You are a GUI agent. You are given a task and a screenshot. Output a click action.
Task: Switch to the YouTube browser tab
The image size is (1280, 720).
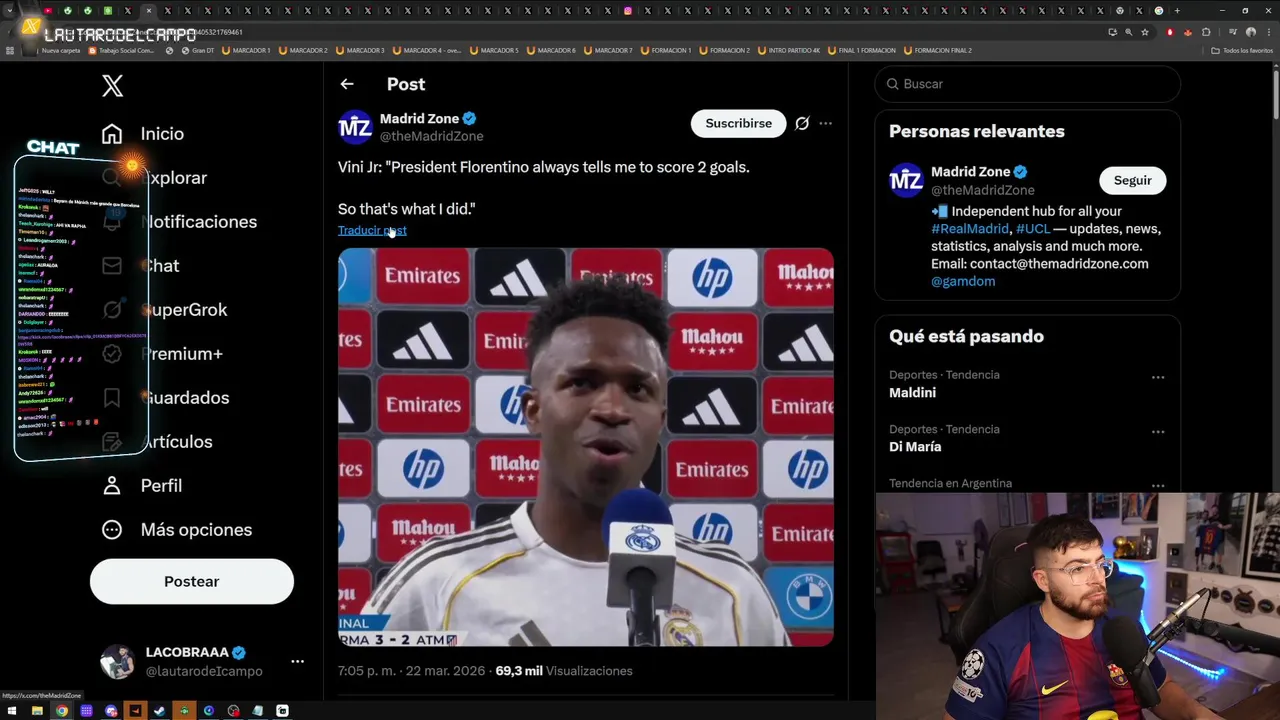click(x=47, y=11)
